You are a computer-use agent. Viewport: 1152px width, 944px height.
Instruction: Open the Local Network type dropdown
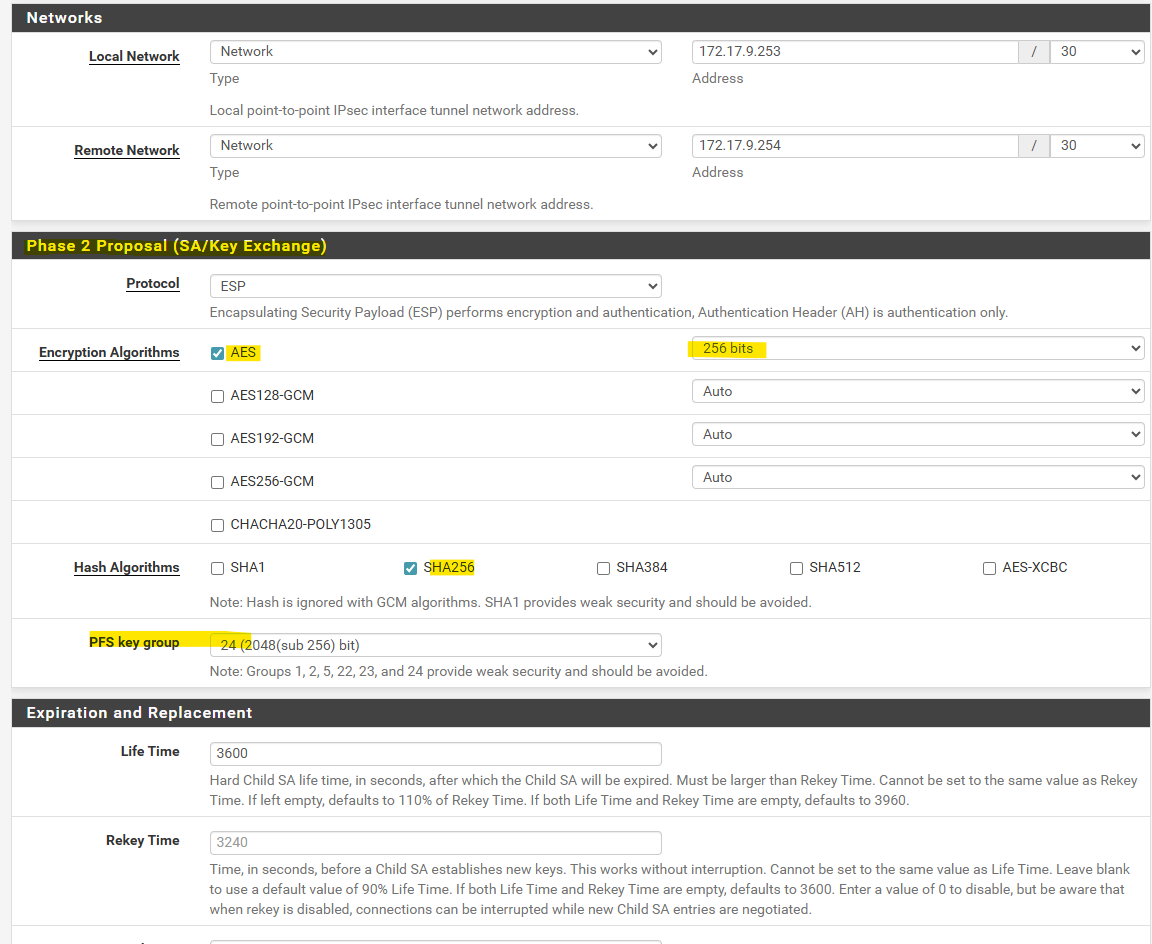click(436, 51)
